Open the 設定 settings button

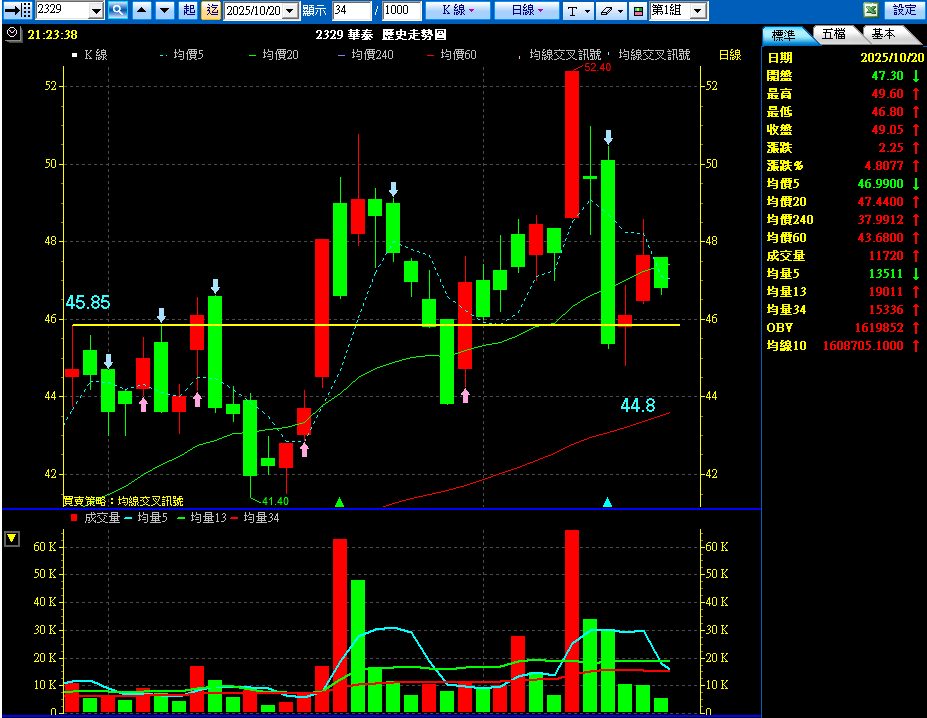[904, 10]
